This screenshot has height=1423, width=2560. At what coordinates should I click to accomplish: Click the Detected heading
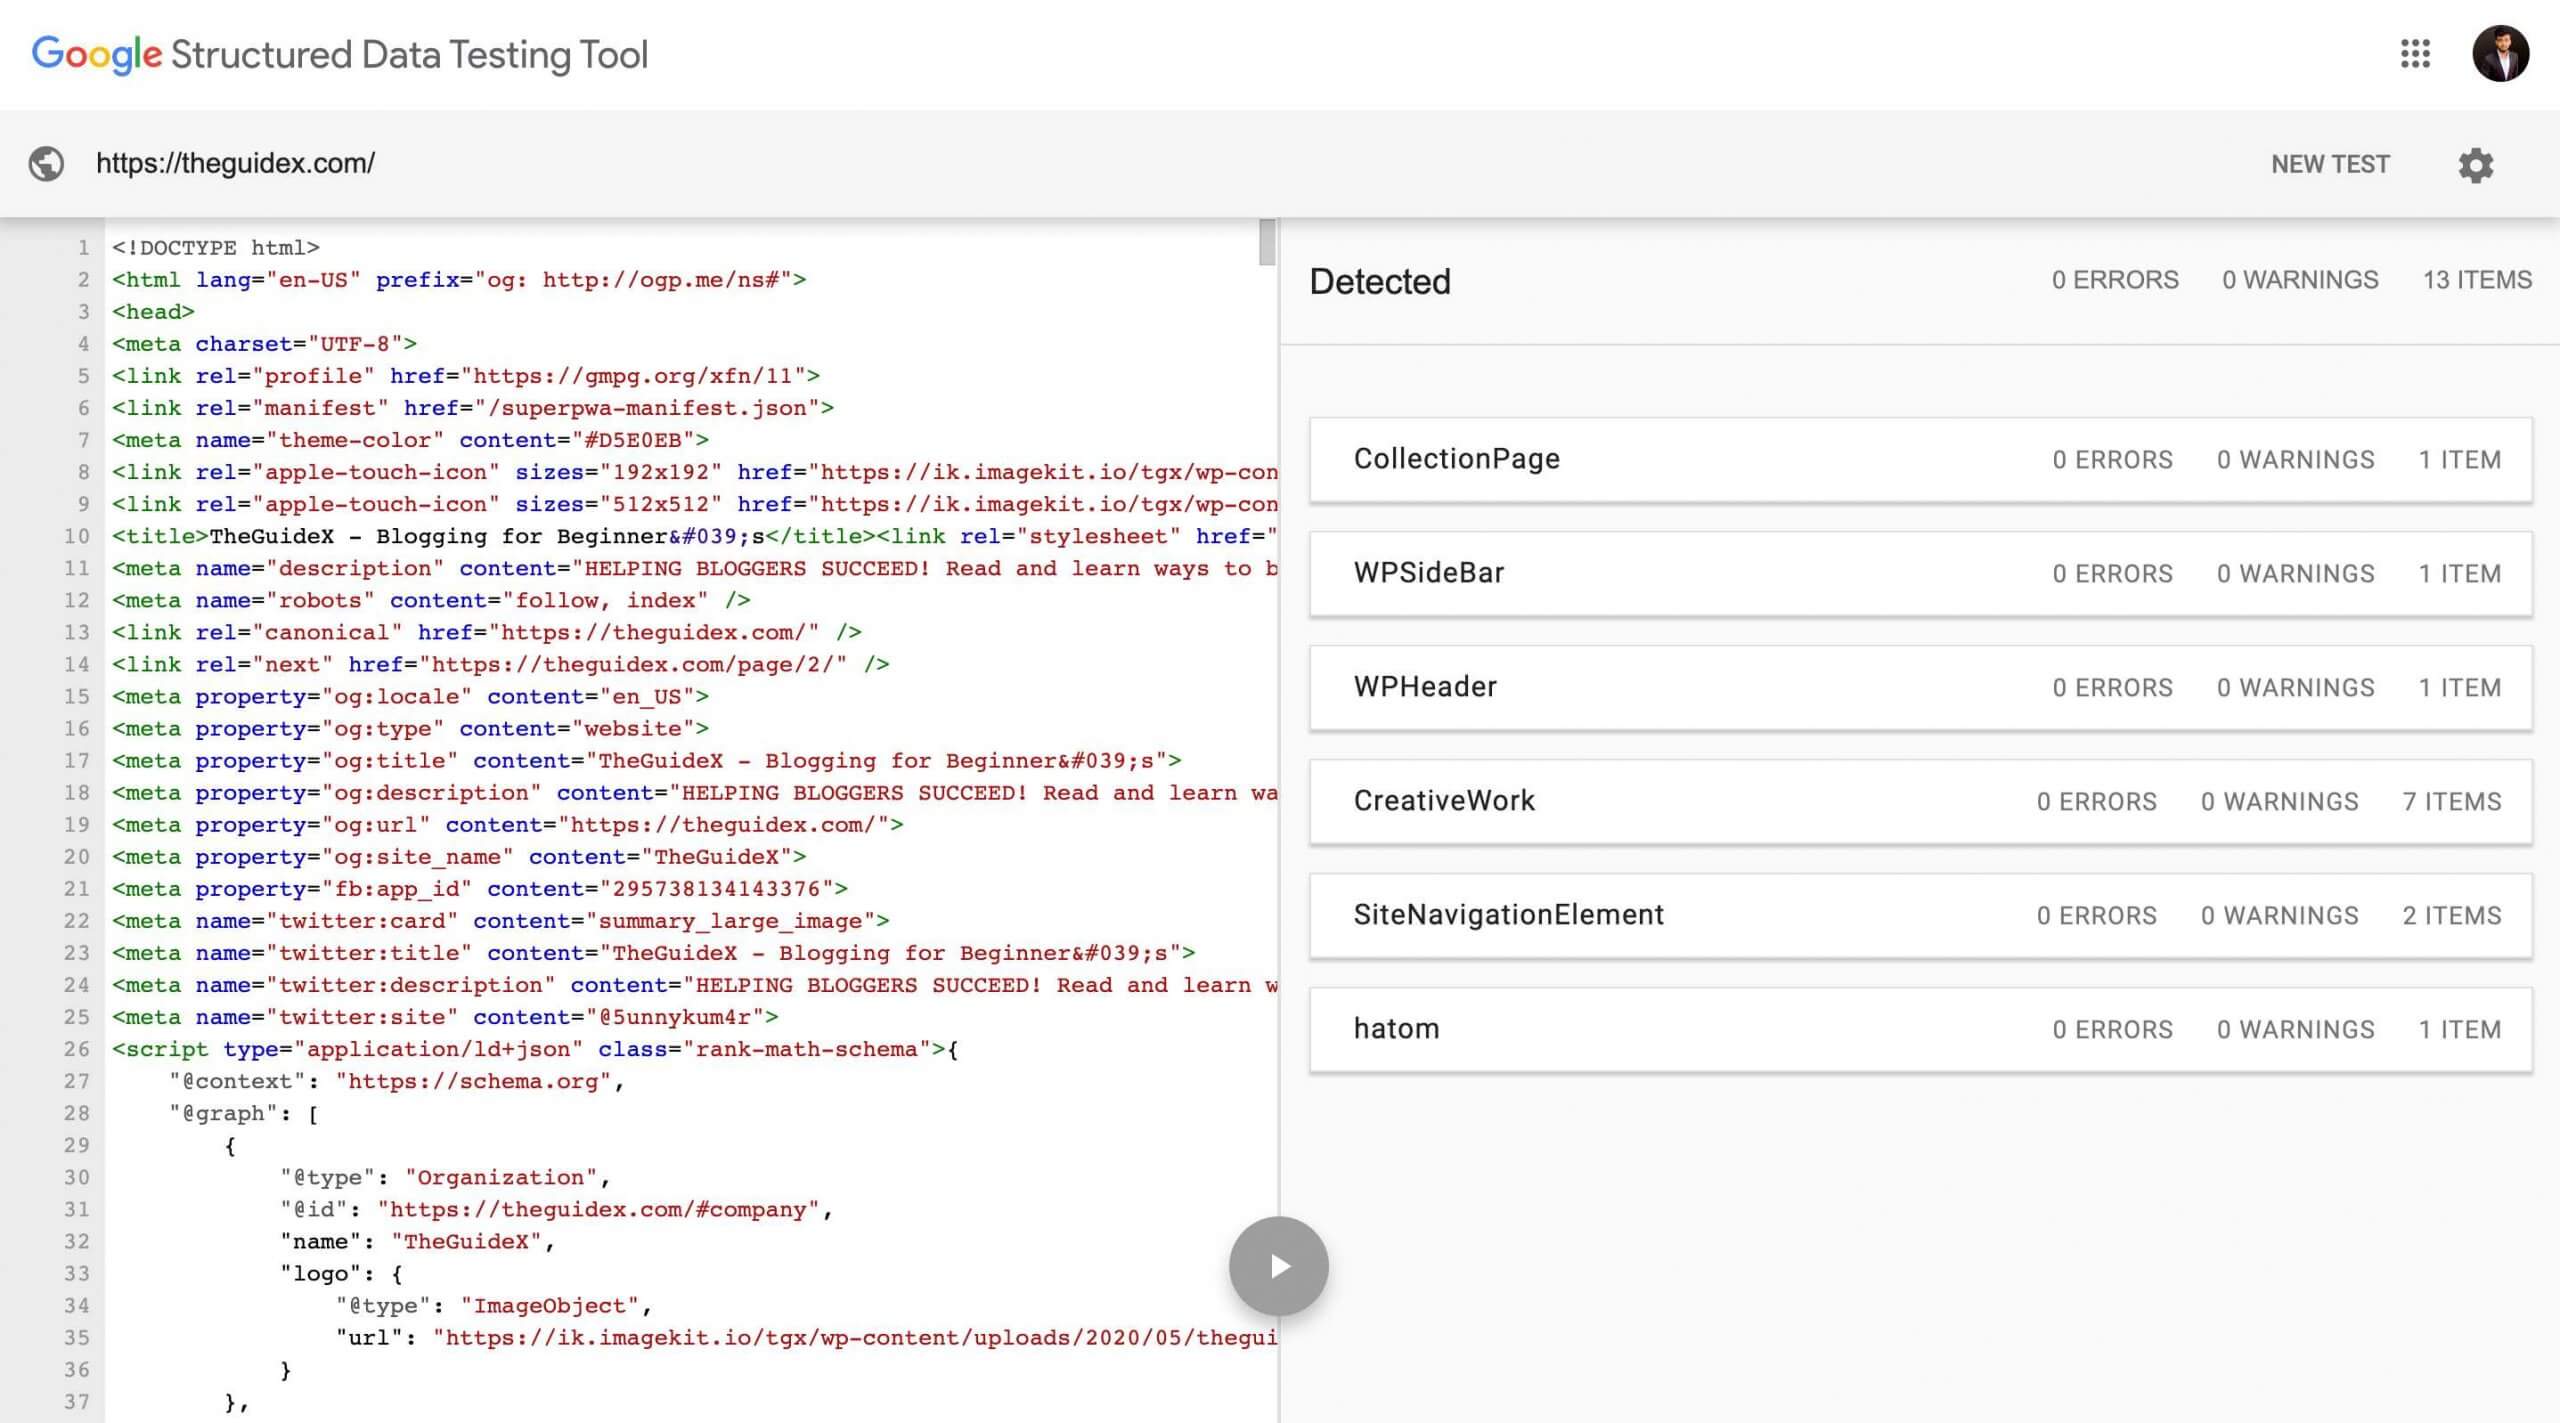[x=1380, y=281]
